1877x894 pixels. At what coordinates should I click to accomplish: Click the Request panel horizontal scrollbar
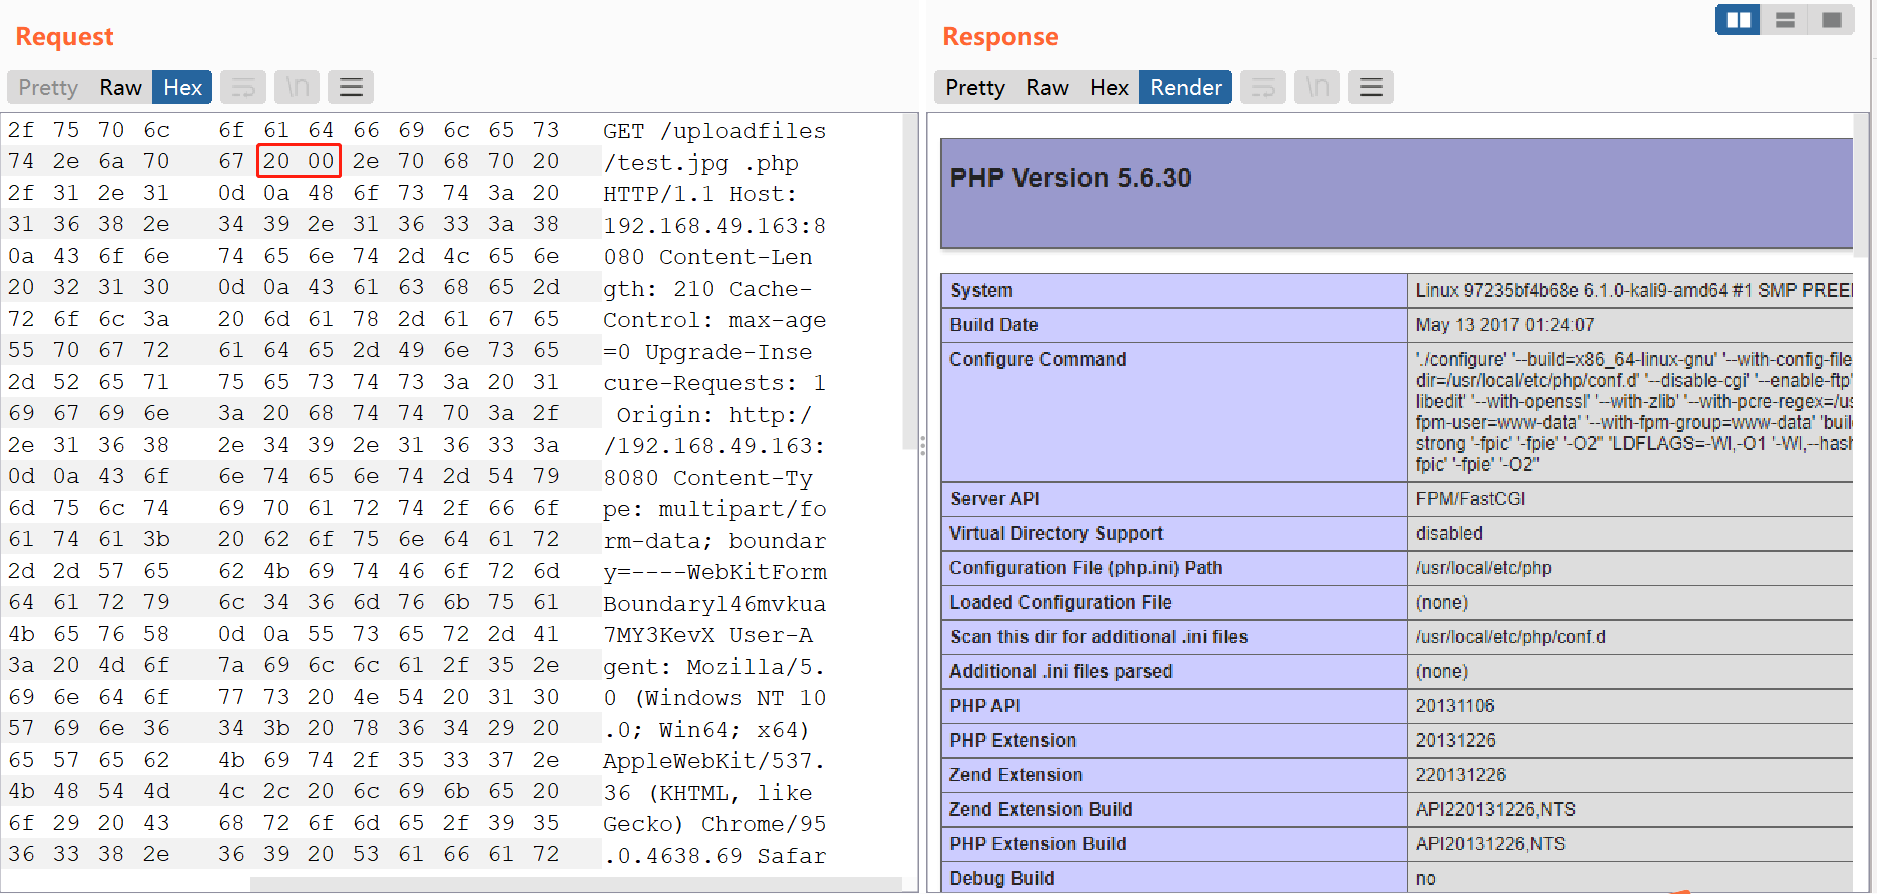click(x=575, y=884)
